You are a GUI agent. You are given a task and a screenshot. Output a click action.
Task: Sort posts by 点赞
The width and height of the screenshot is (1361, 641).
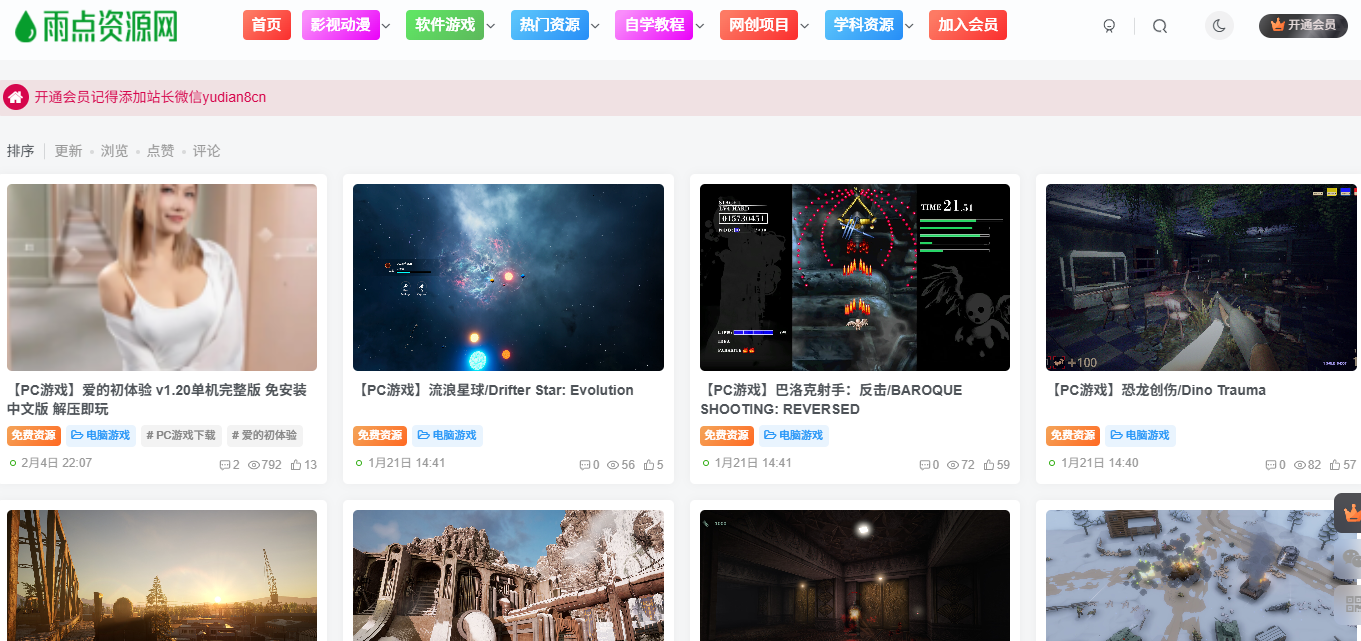click(x=160, y=151)
